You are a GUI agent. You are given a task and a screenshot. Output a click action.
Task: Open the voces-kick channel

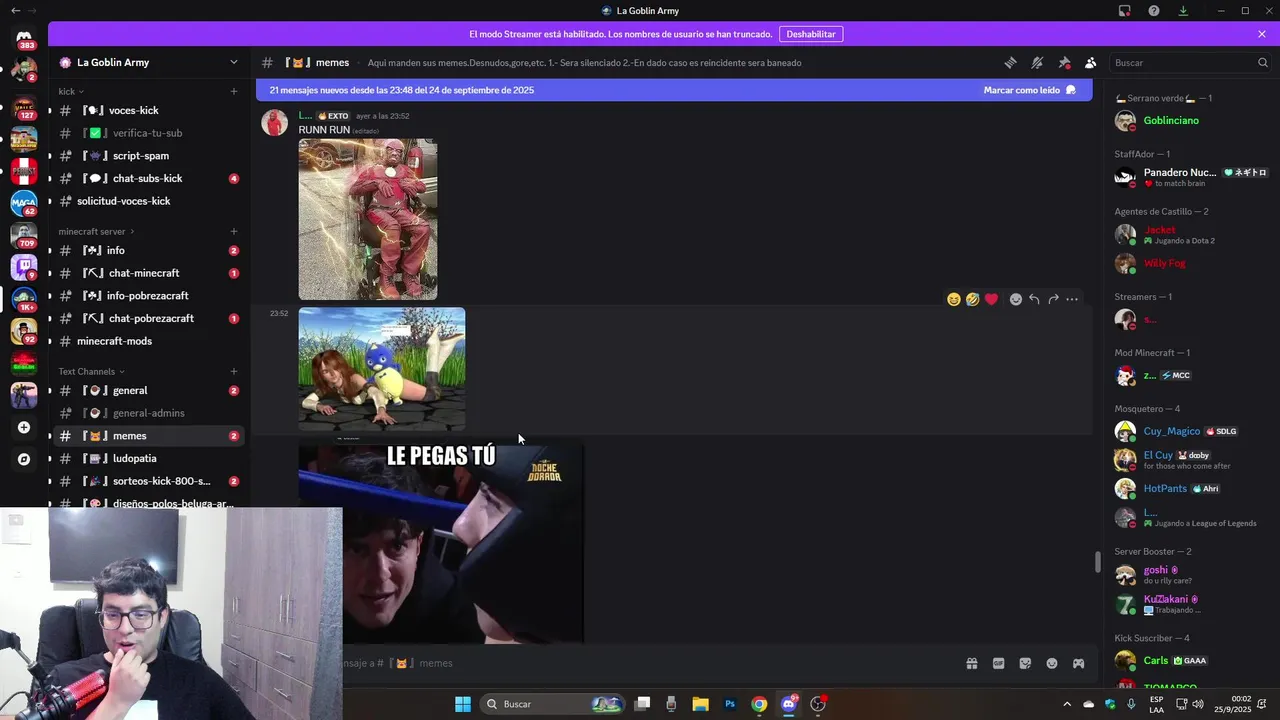[x=150, y=110]
